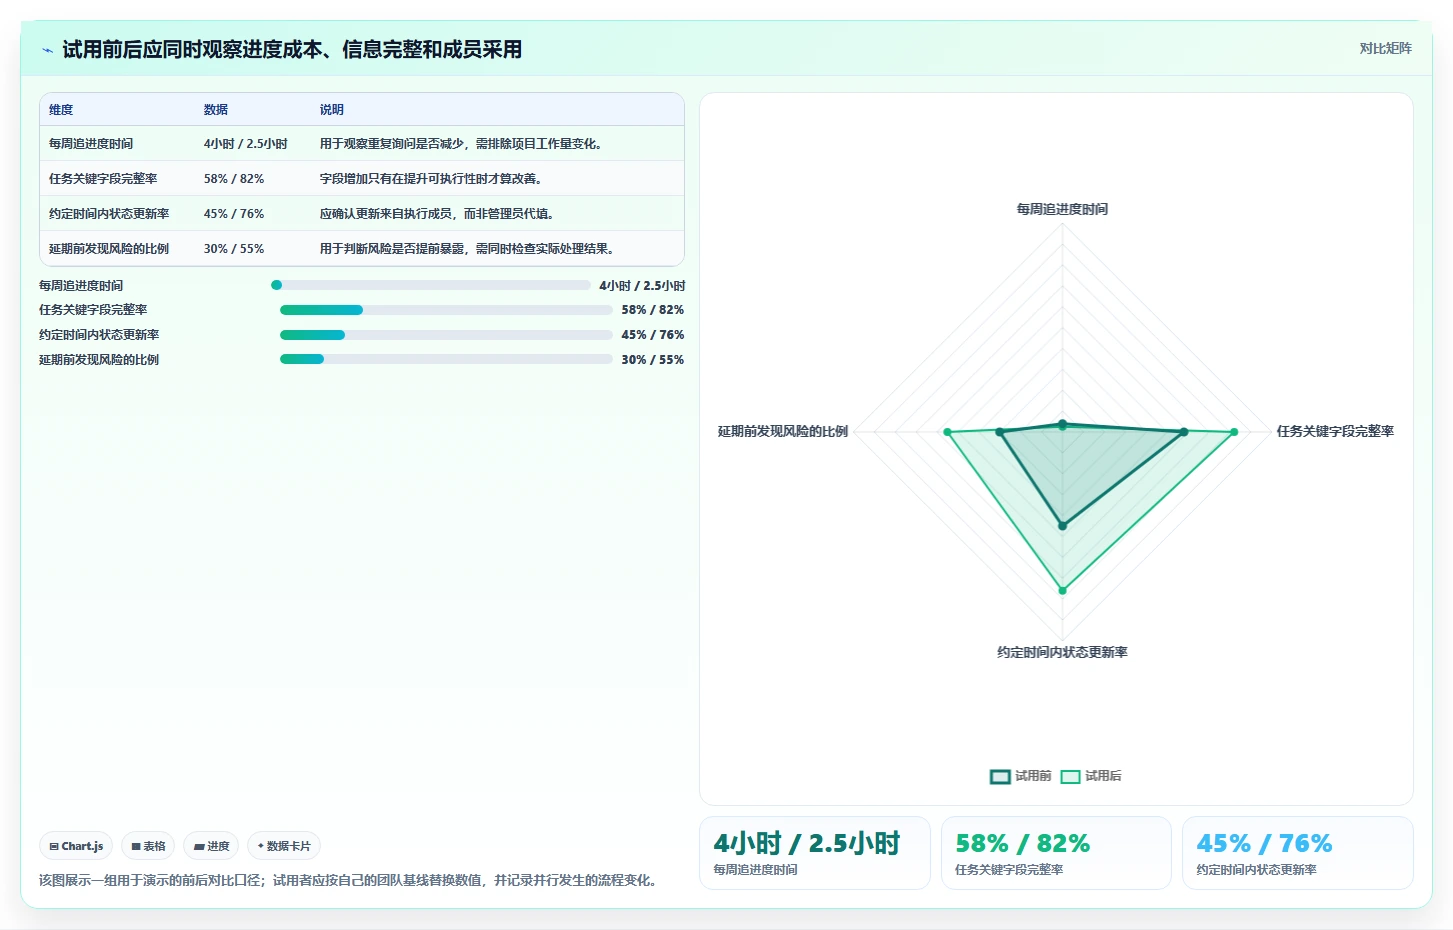Click 试用后 radar point on 任务关键字段完整率 axis
The width and height of the screenshot is (1453, 930).
click(1234, 432)
